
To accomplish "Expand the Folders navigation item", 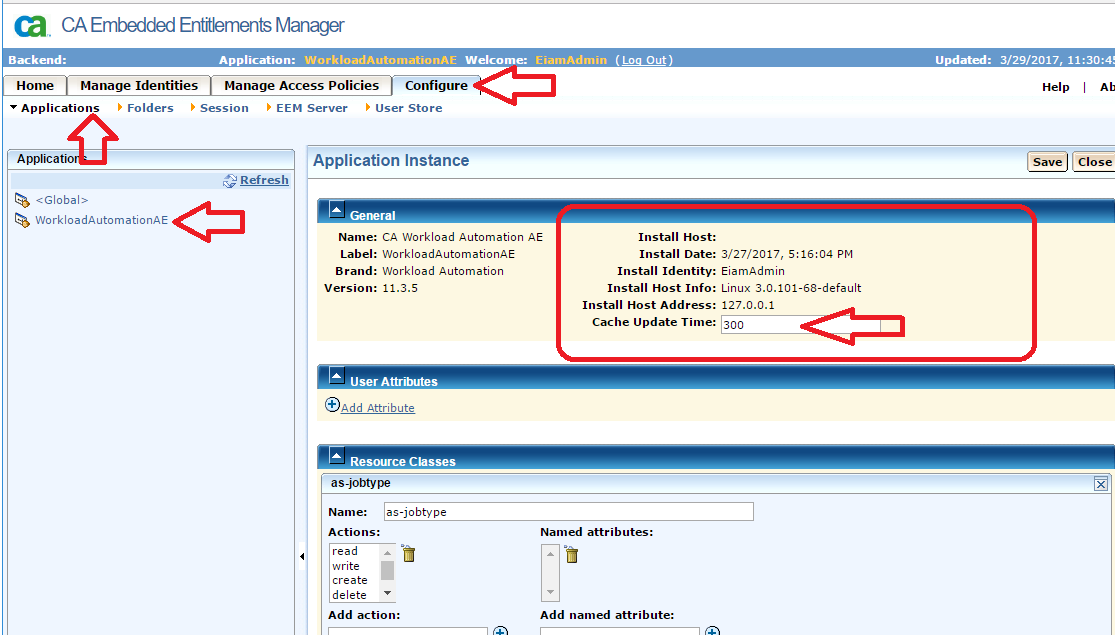I will coord(149,107).
